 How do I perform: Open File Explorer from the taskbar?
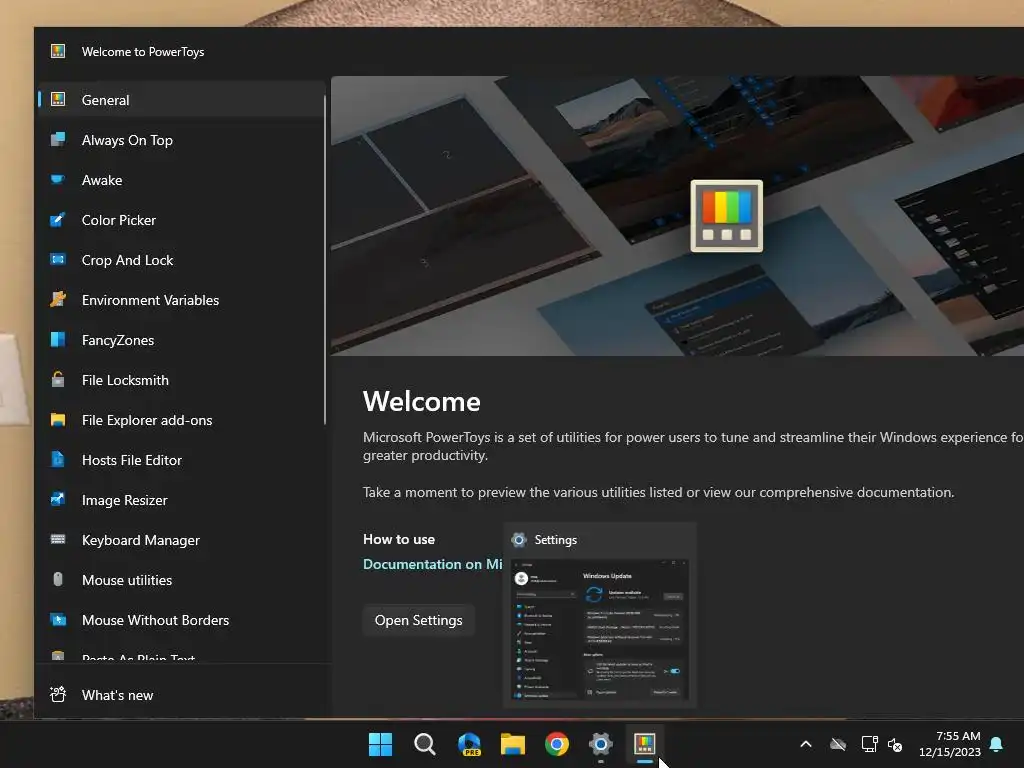tap(513, 744)
